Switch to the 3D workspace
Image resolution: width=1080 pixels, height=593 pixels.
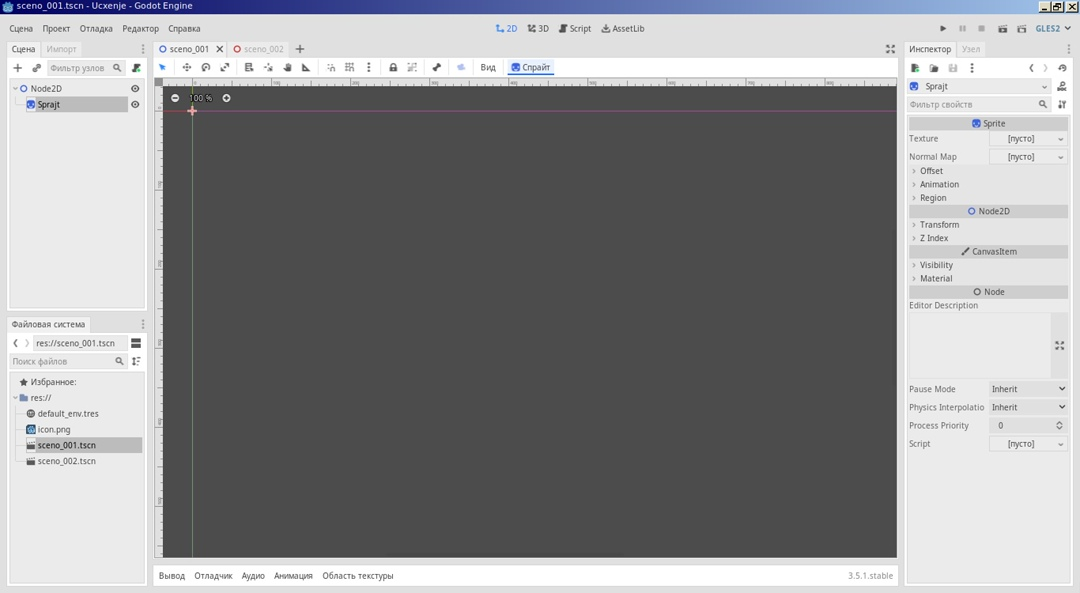click(x=539, y=29)
